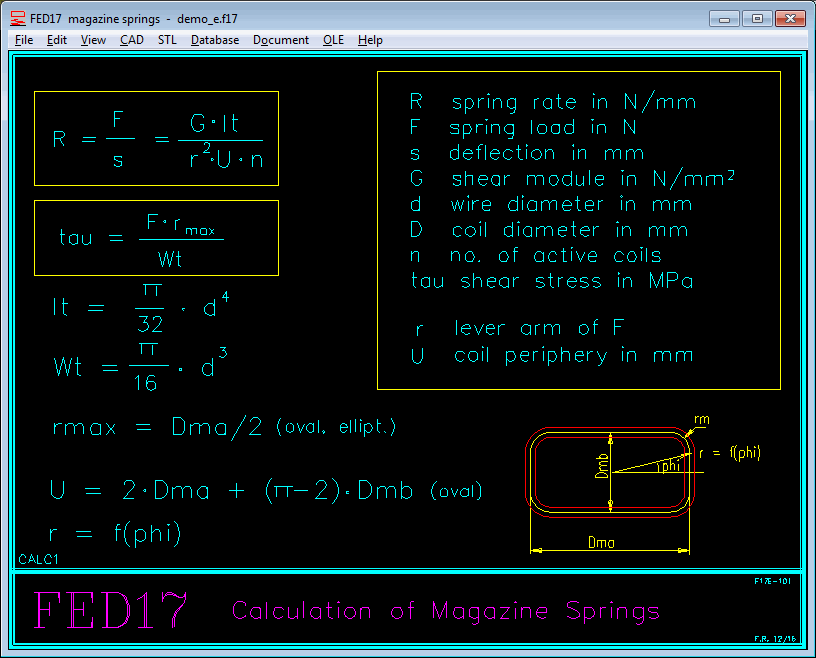
Task: Click the Wt = π/16 · d³ formula
Action: pyautogui.click(x=141, y=367)
